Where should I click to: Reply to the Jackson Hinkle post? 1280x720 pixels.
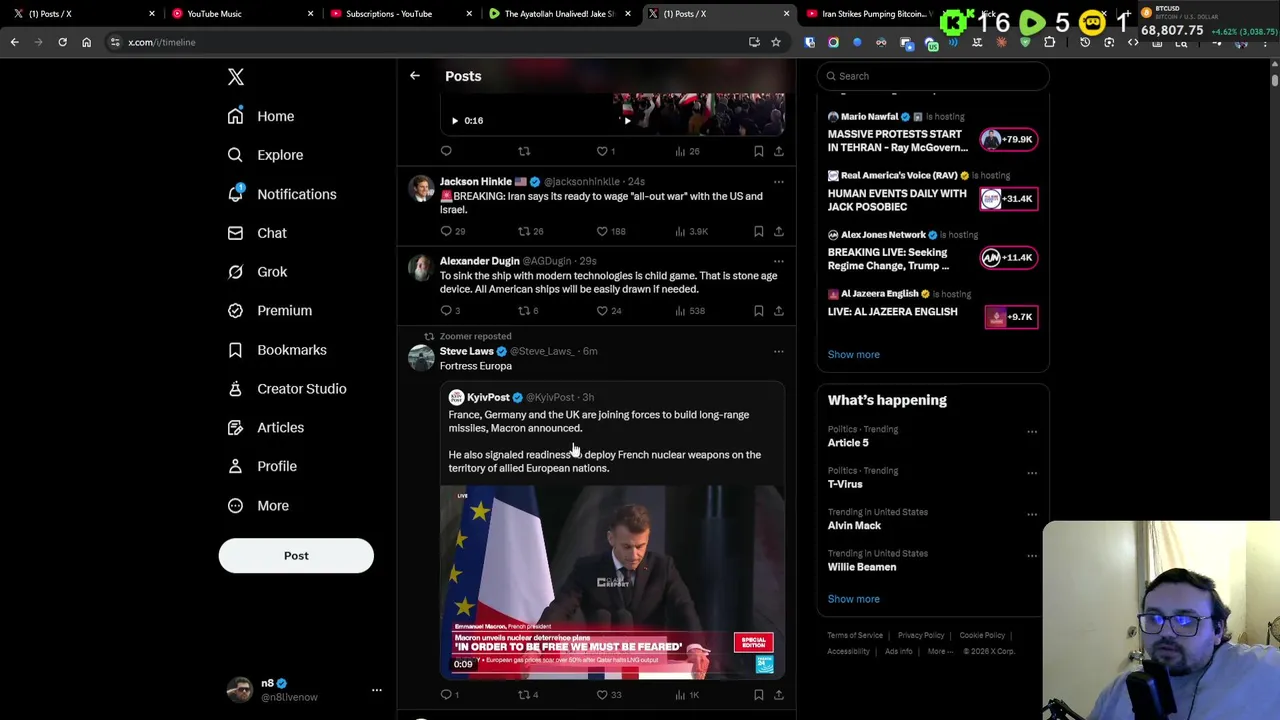point(446,231)
